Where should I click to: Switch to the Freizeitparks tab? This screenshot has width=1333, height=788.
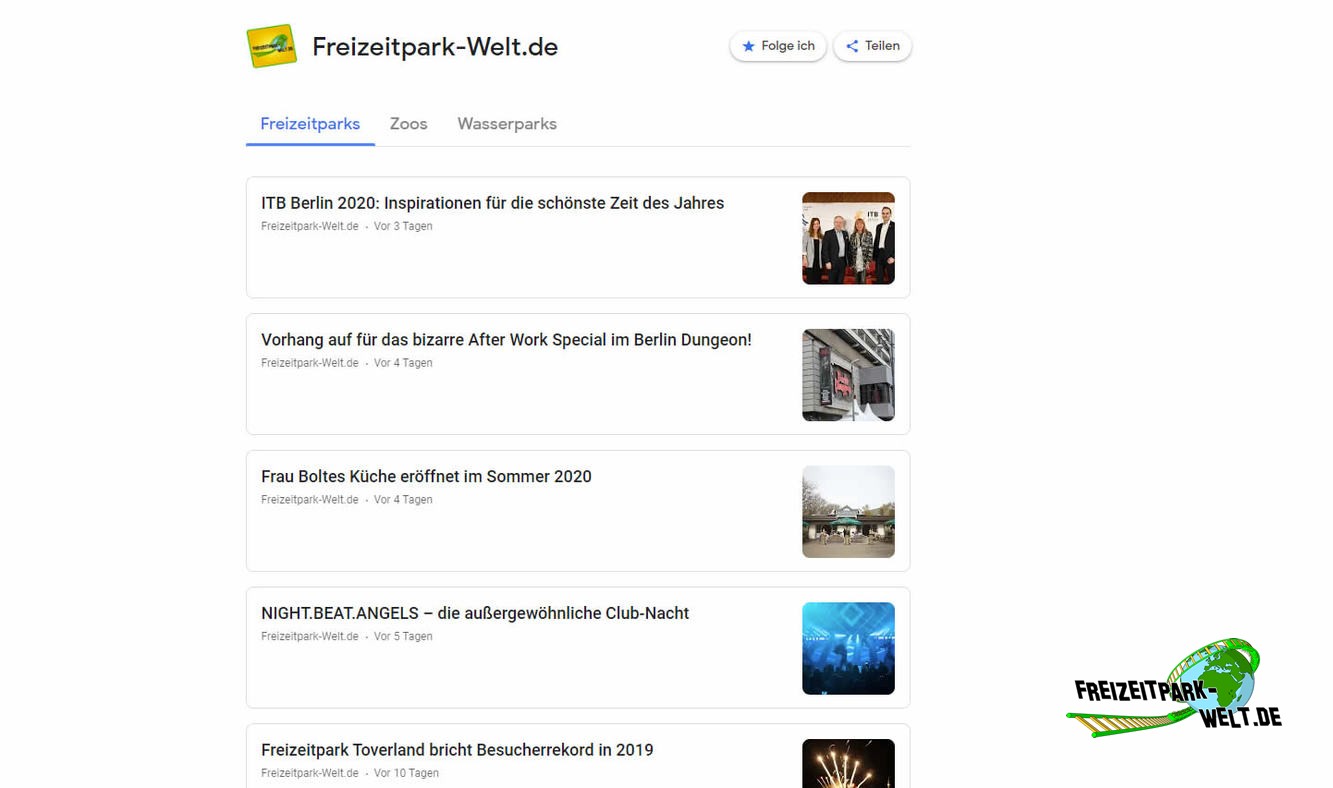(310, 124)
